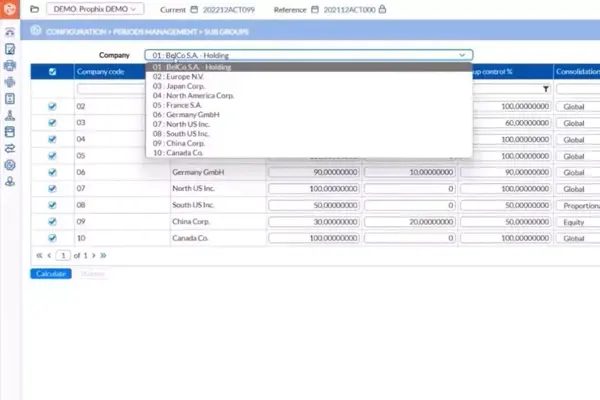Open the data entry pencil sidebar icon
Viewport: 600px width, 400px height.
point(10,49)
